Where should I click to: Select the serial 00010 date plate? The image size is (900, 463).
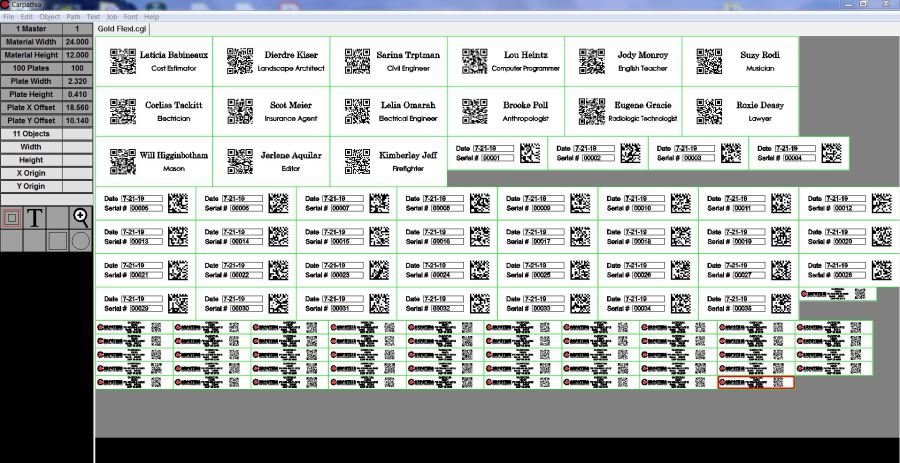(648, 203)
